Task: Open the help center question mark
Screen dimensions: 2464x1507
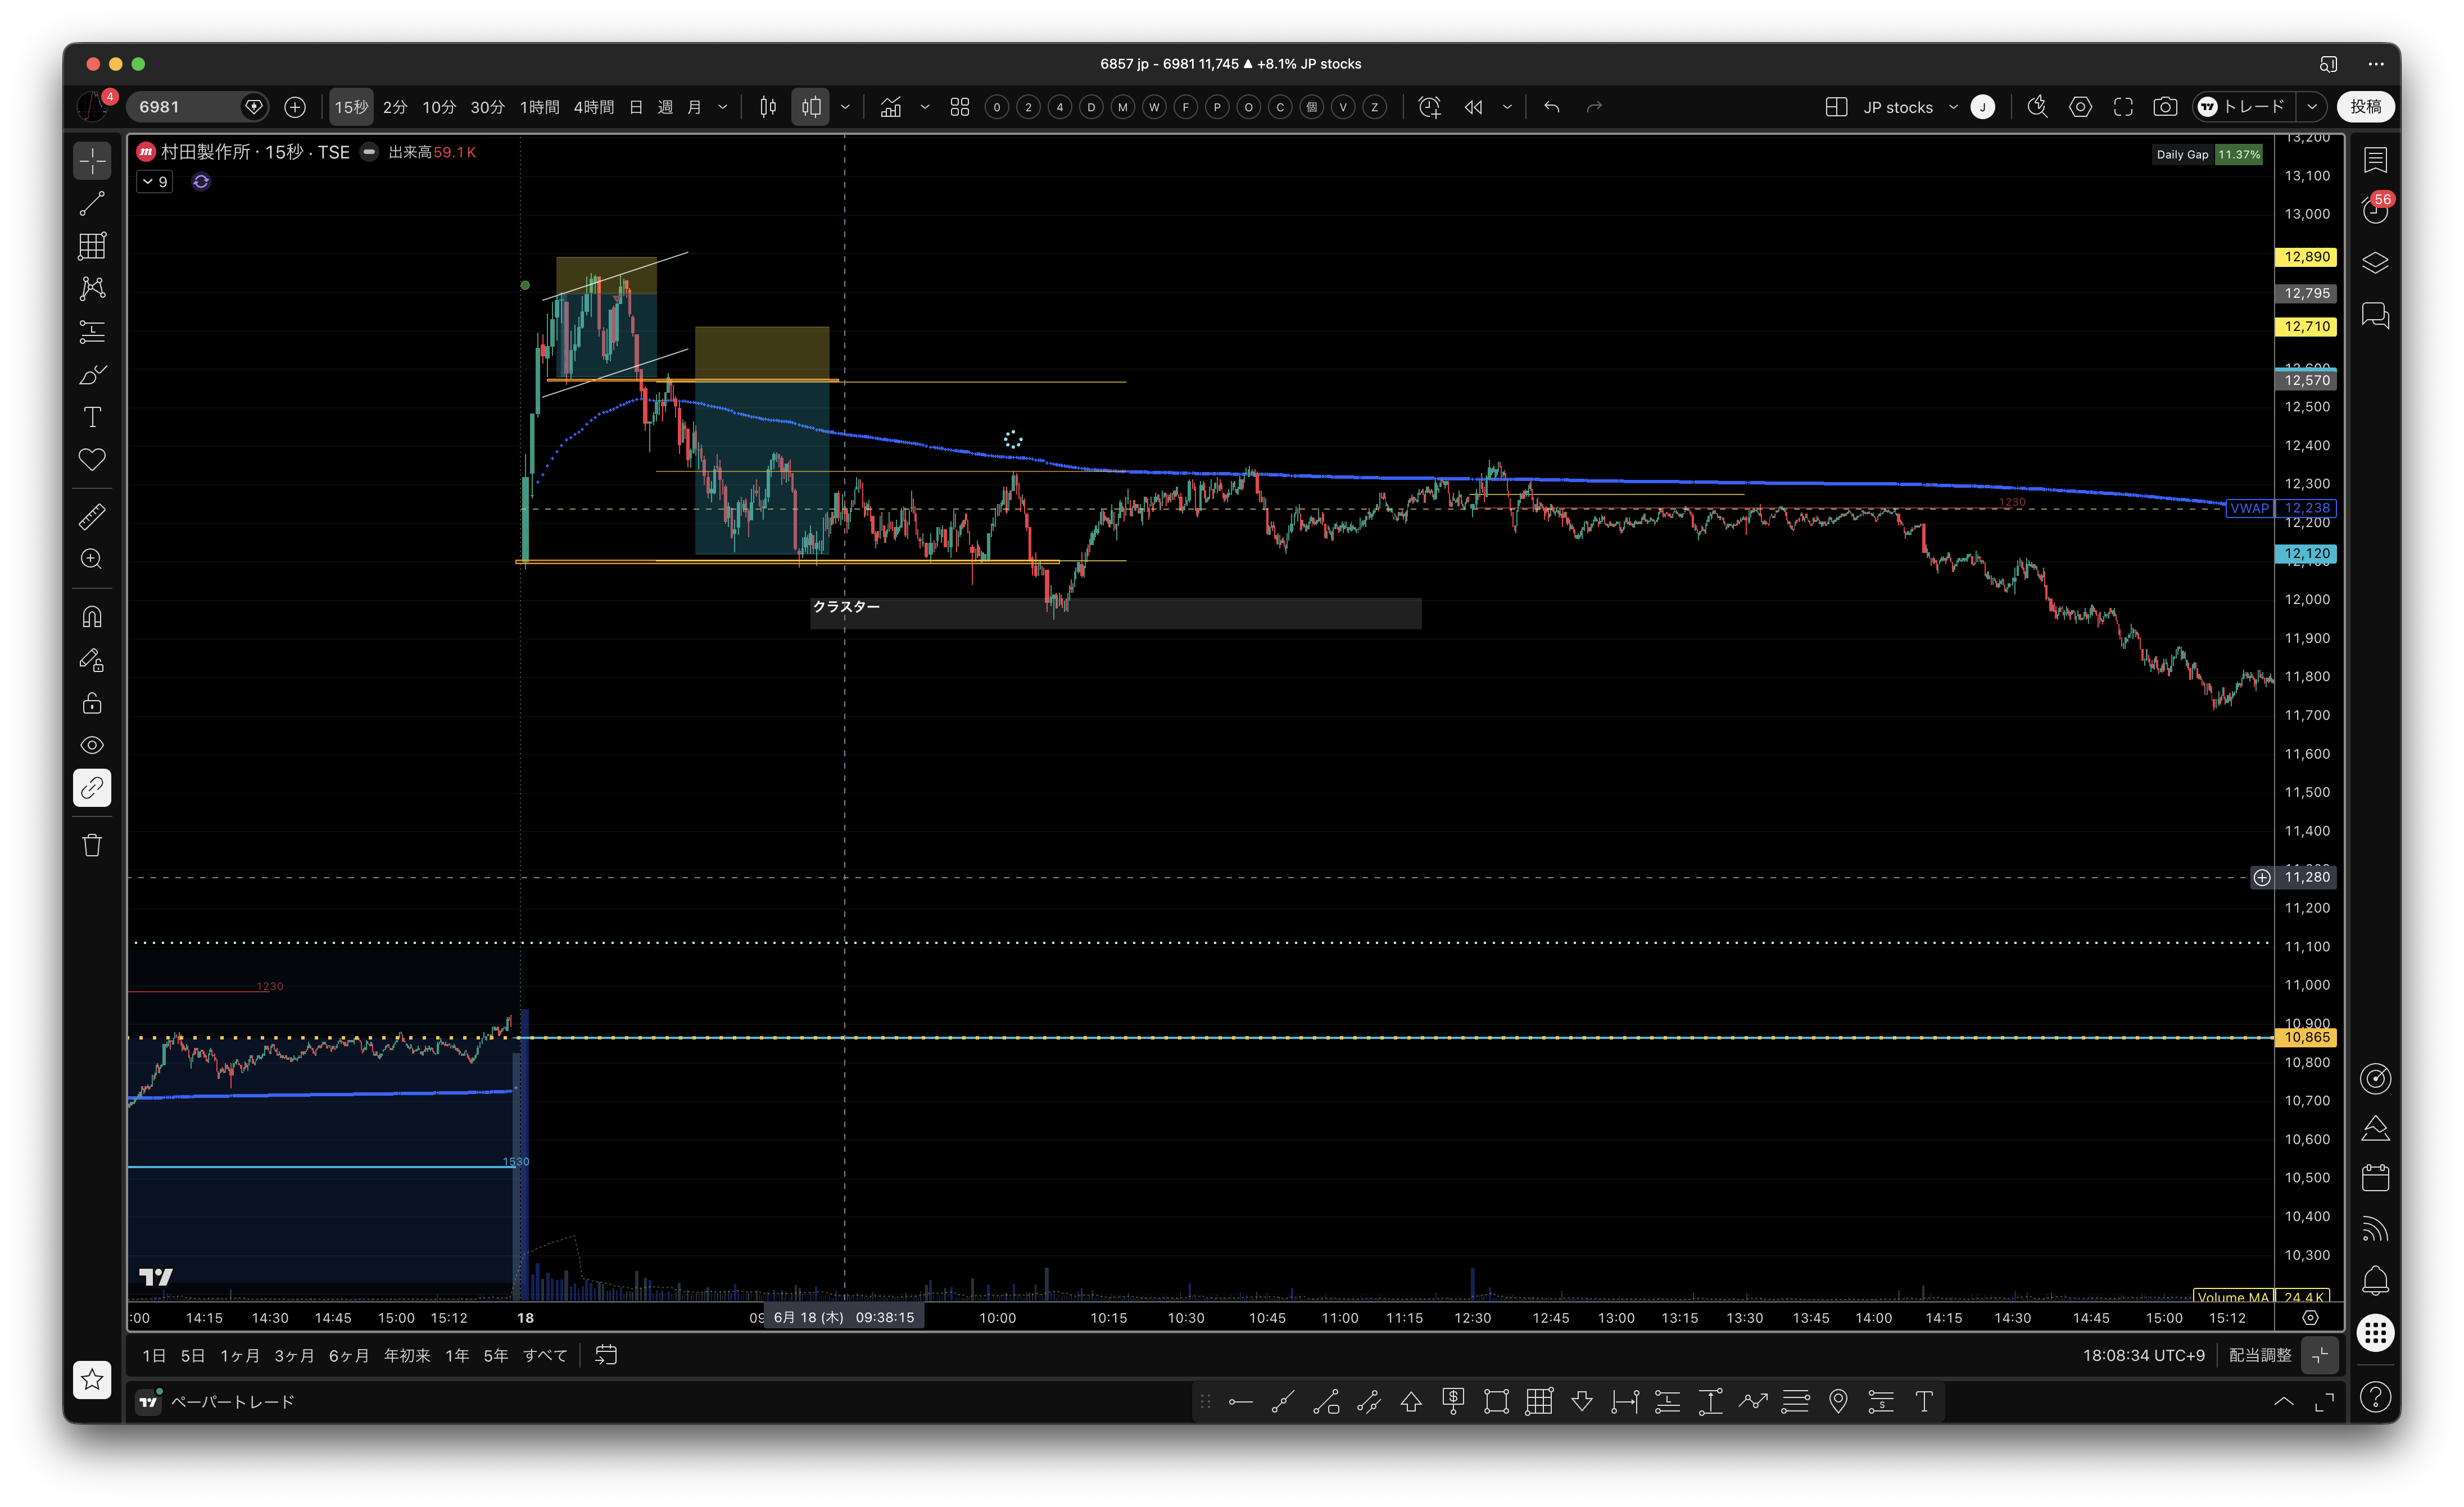Action: click(x=2376, y=1397)
